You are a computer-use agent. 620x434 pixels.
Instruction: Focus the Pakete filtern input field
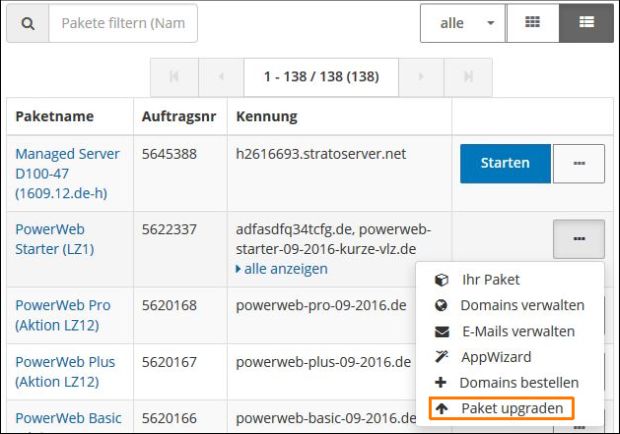click(x=123, y=23)
